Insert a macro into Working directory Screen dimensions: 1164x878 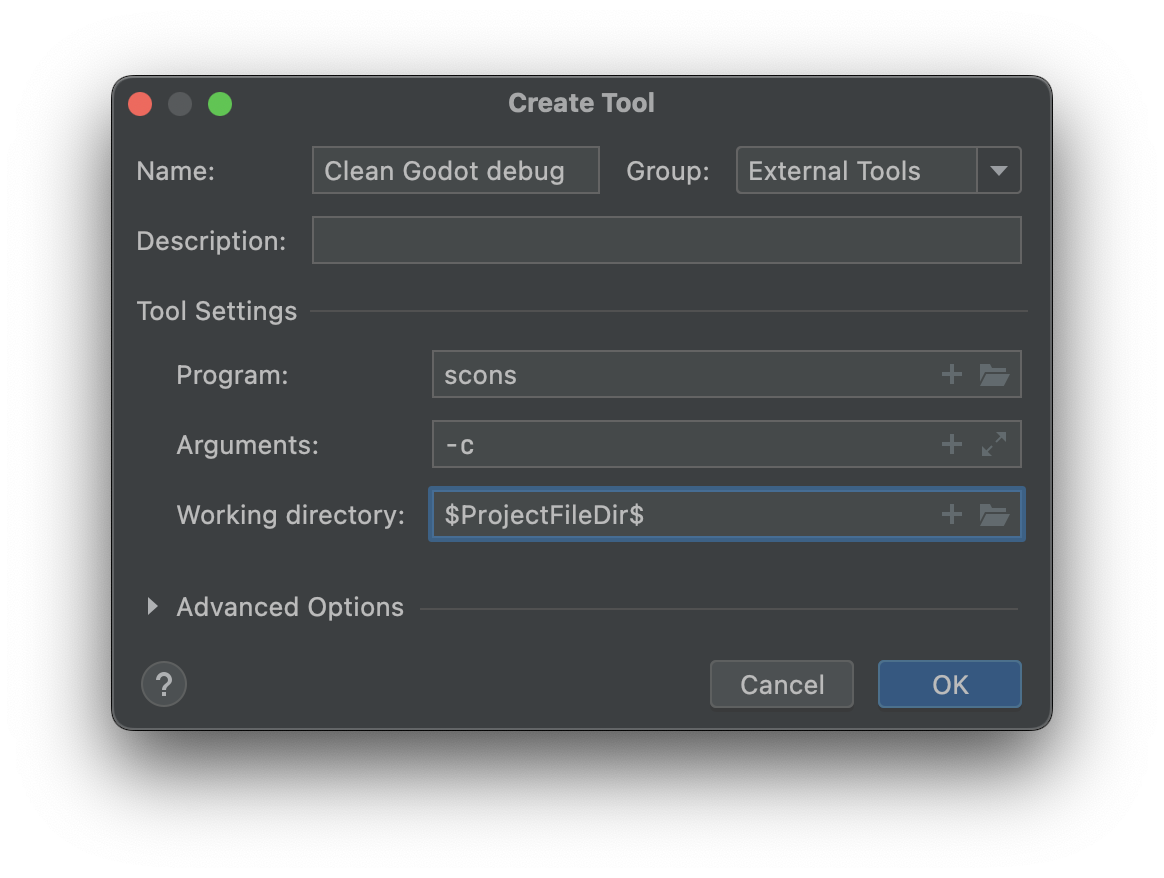point(951,514)
